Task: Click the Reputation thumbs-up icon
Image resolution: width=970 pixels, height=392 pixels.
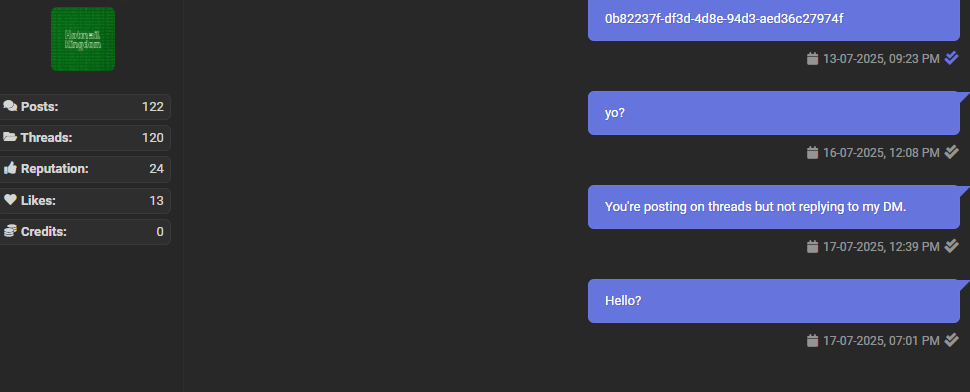Action: [10, 168]
